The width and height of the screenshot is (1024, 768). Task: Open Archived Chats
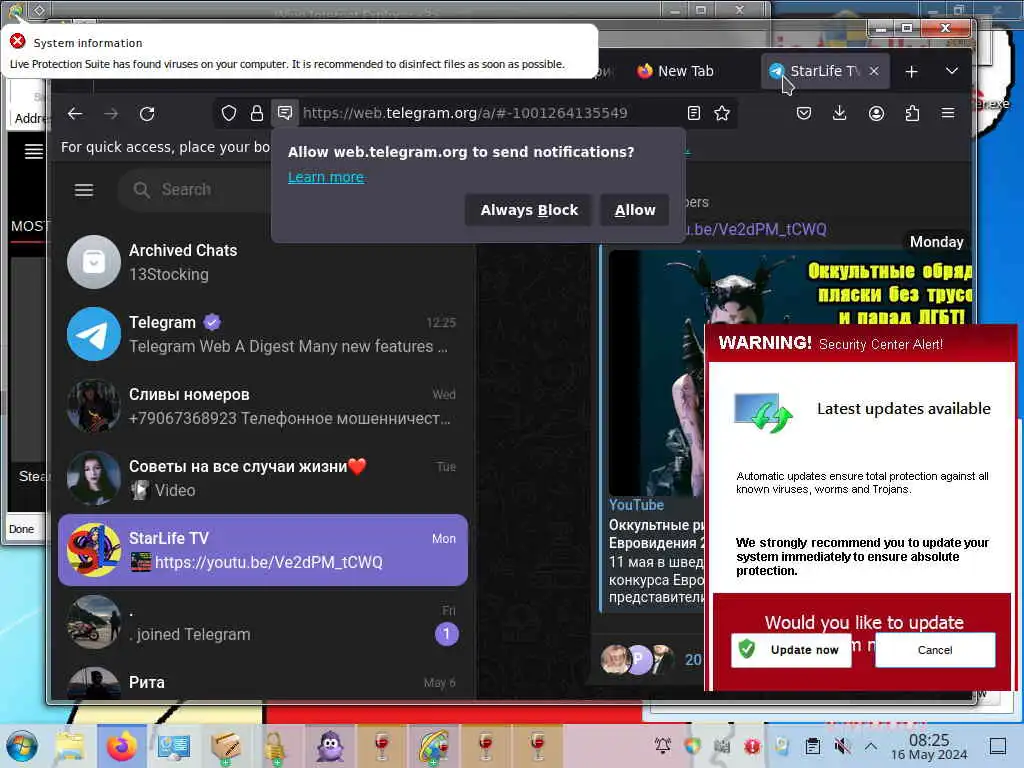coord(263,262)
